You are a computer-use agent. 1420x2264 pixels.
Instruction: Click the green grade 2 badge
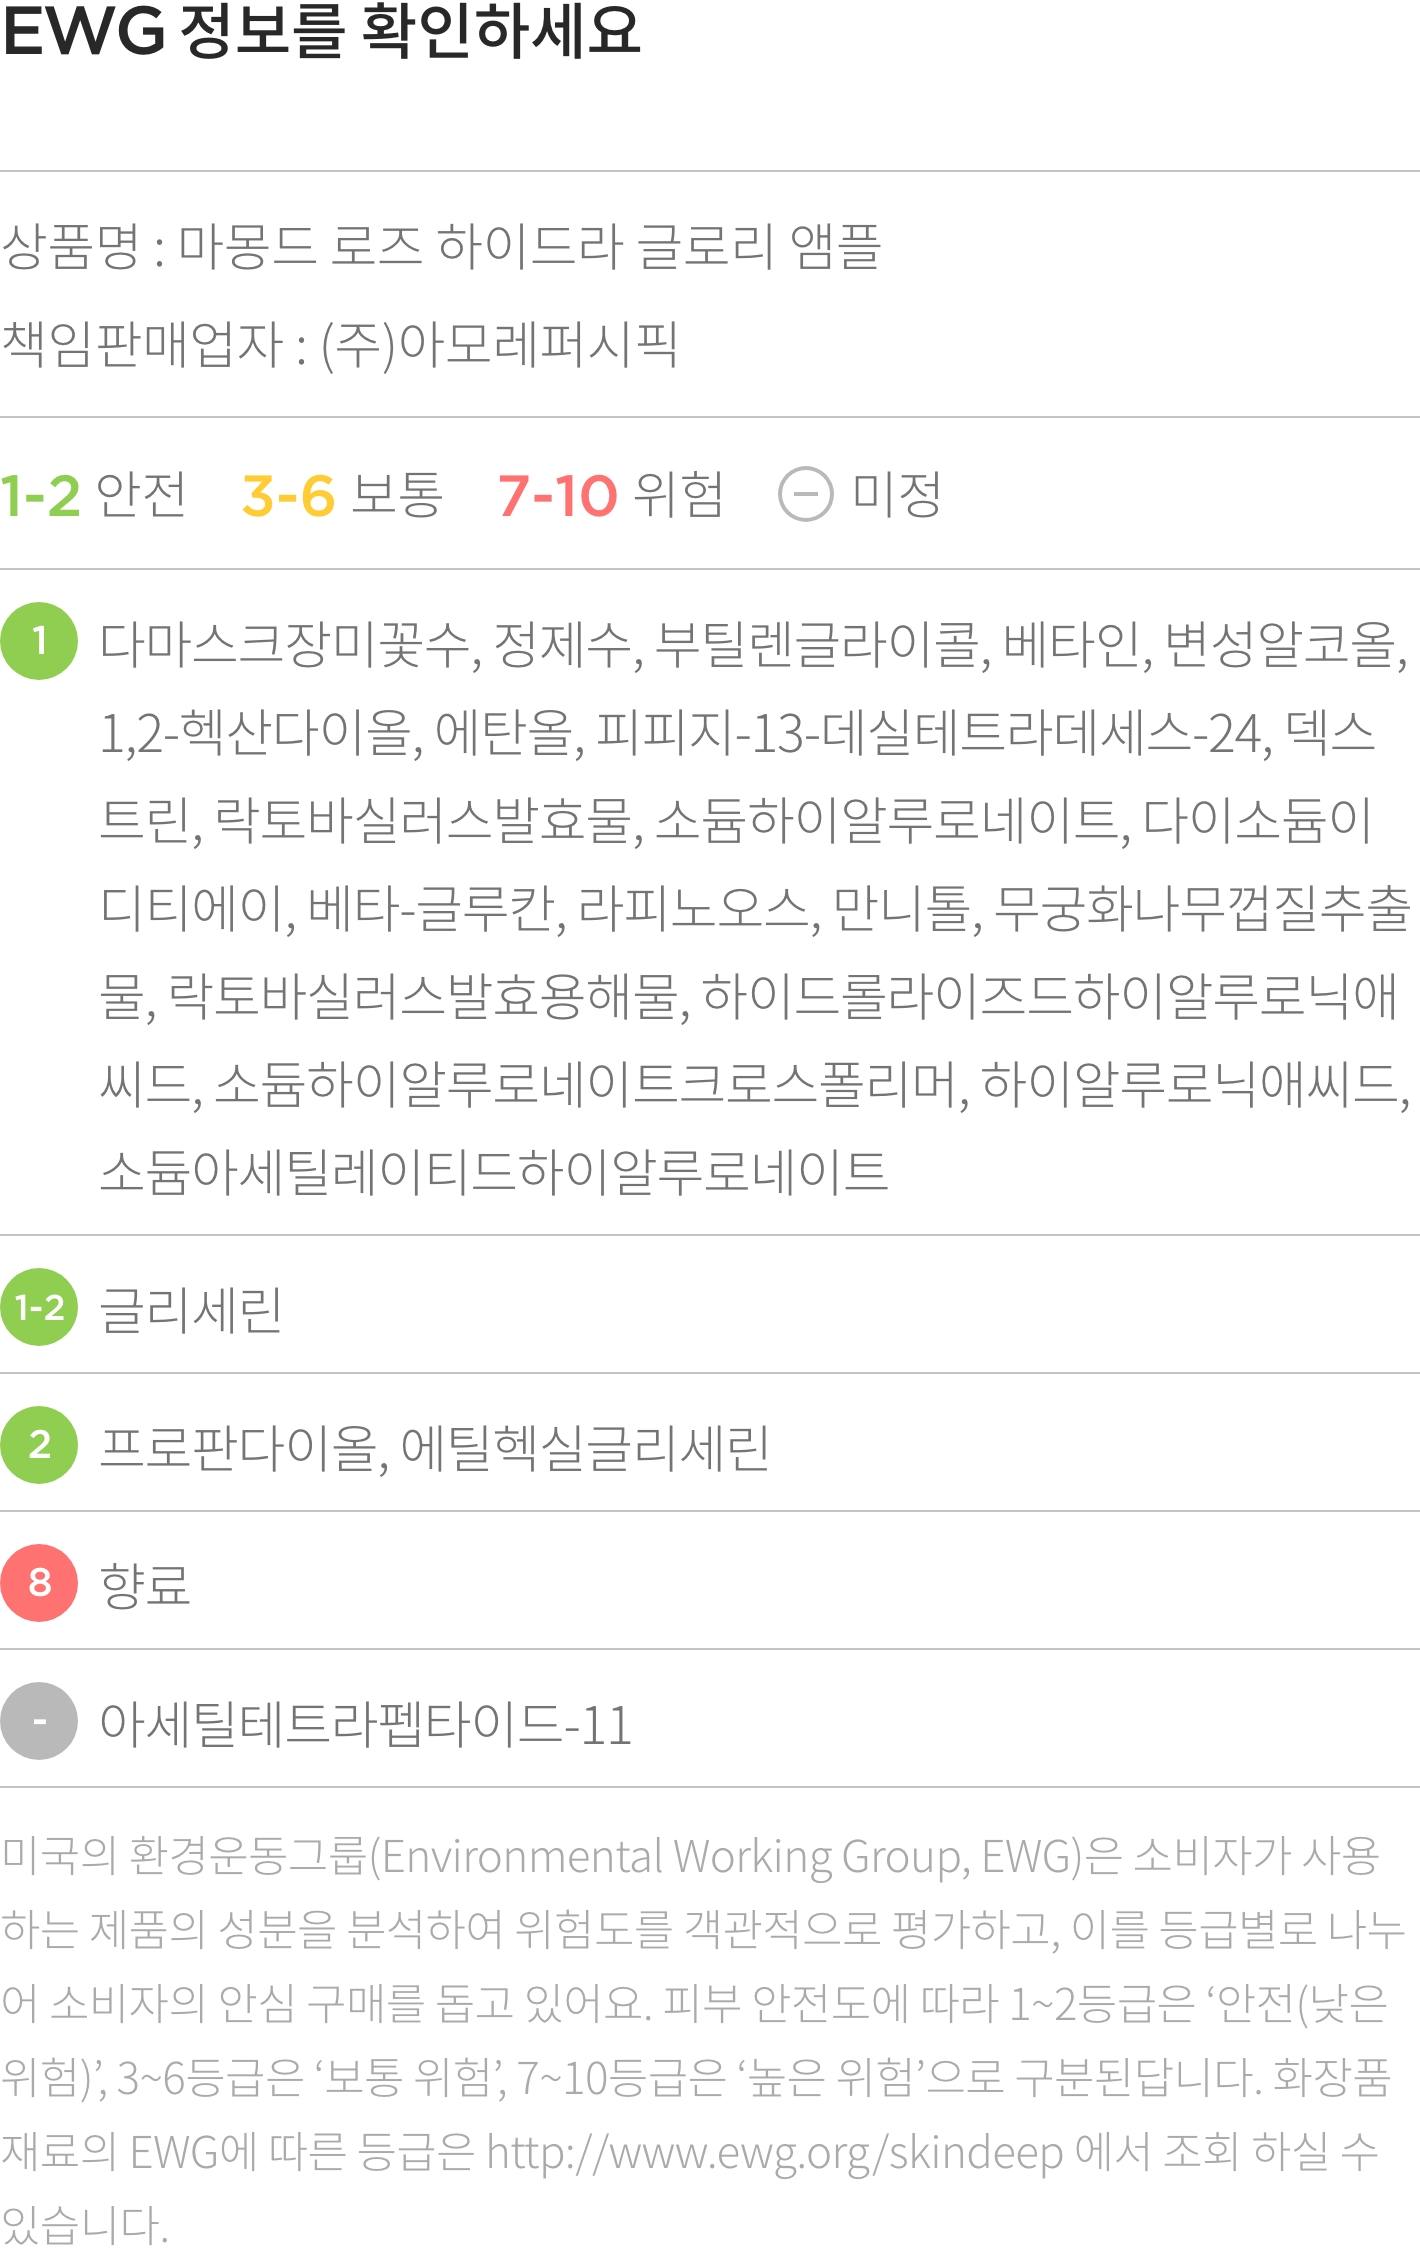(x=39, y=1445)
